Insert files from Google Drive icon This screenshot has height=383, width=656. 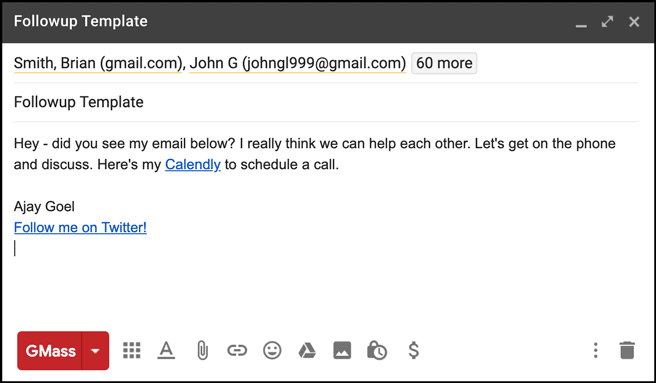click(307, 350)
